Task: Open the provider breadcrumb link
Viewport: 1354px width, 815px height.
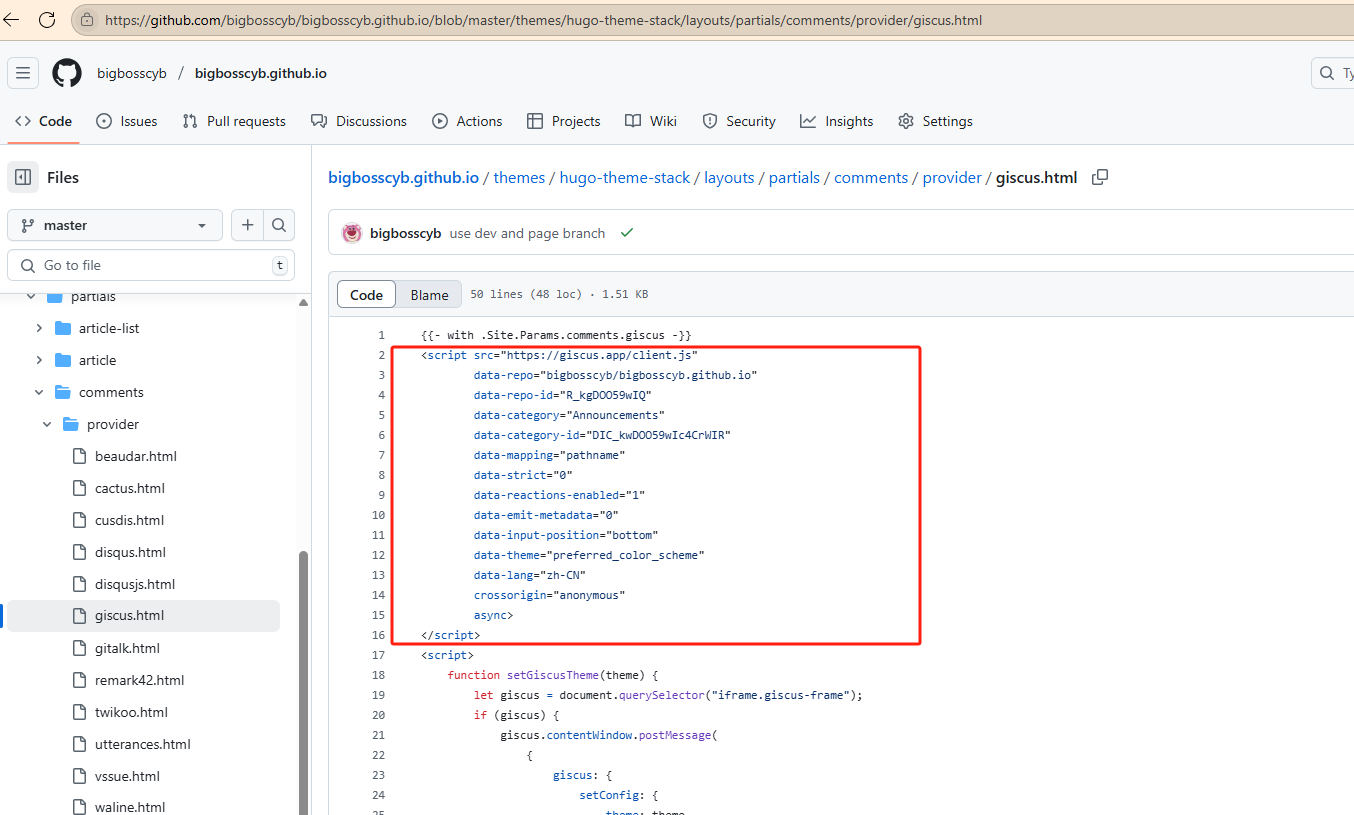Action: pyautogui.click(x=952, y=177)
